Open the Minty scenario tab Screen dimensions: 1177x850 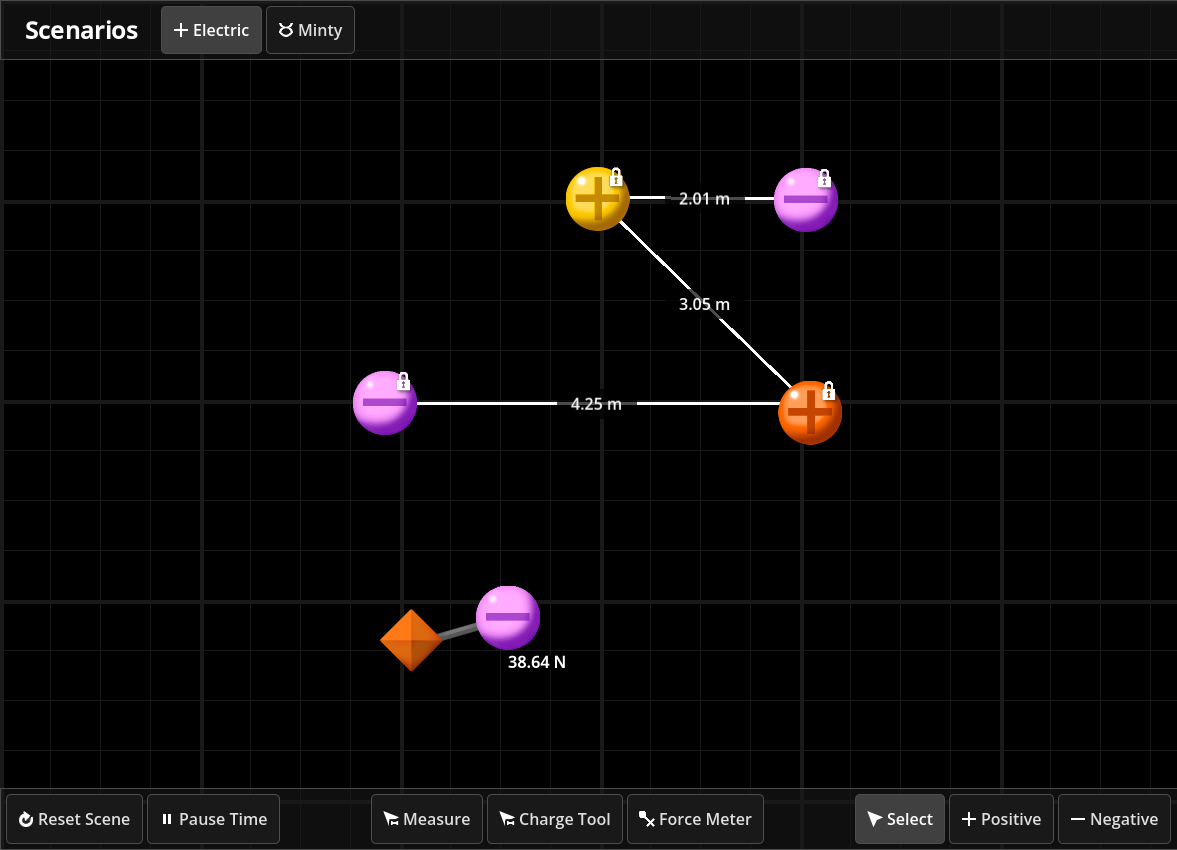pyautogui.click(x=310, y=30)
